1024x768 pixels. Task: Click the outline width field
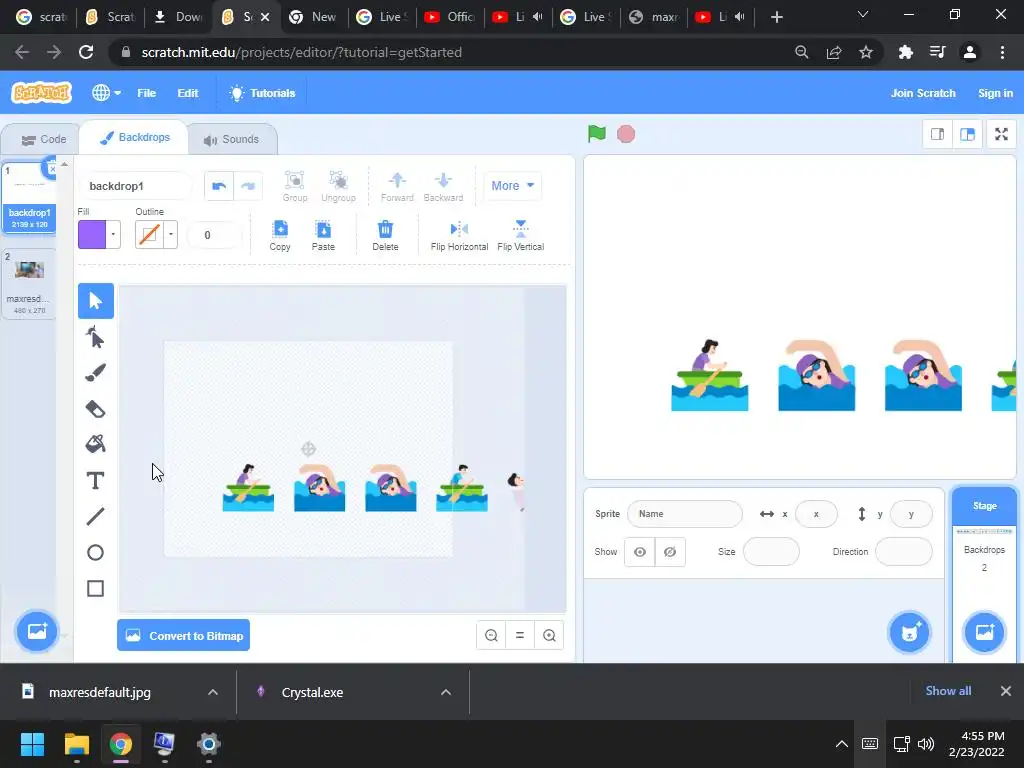tap(214, 235)
